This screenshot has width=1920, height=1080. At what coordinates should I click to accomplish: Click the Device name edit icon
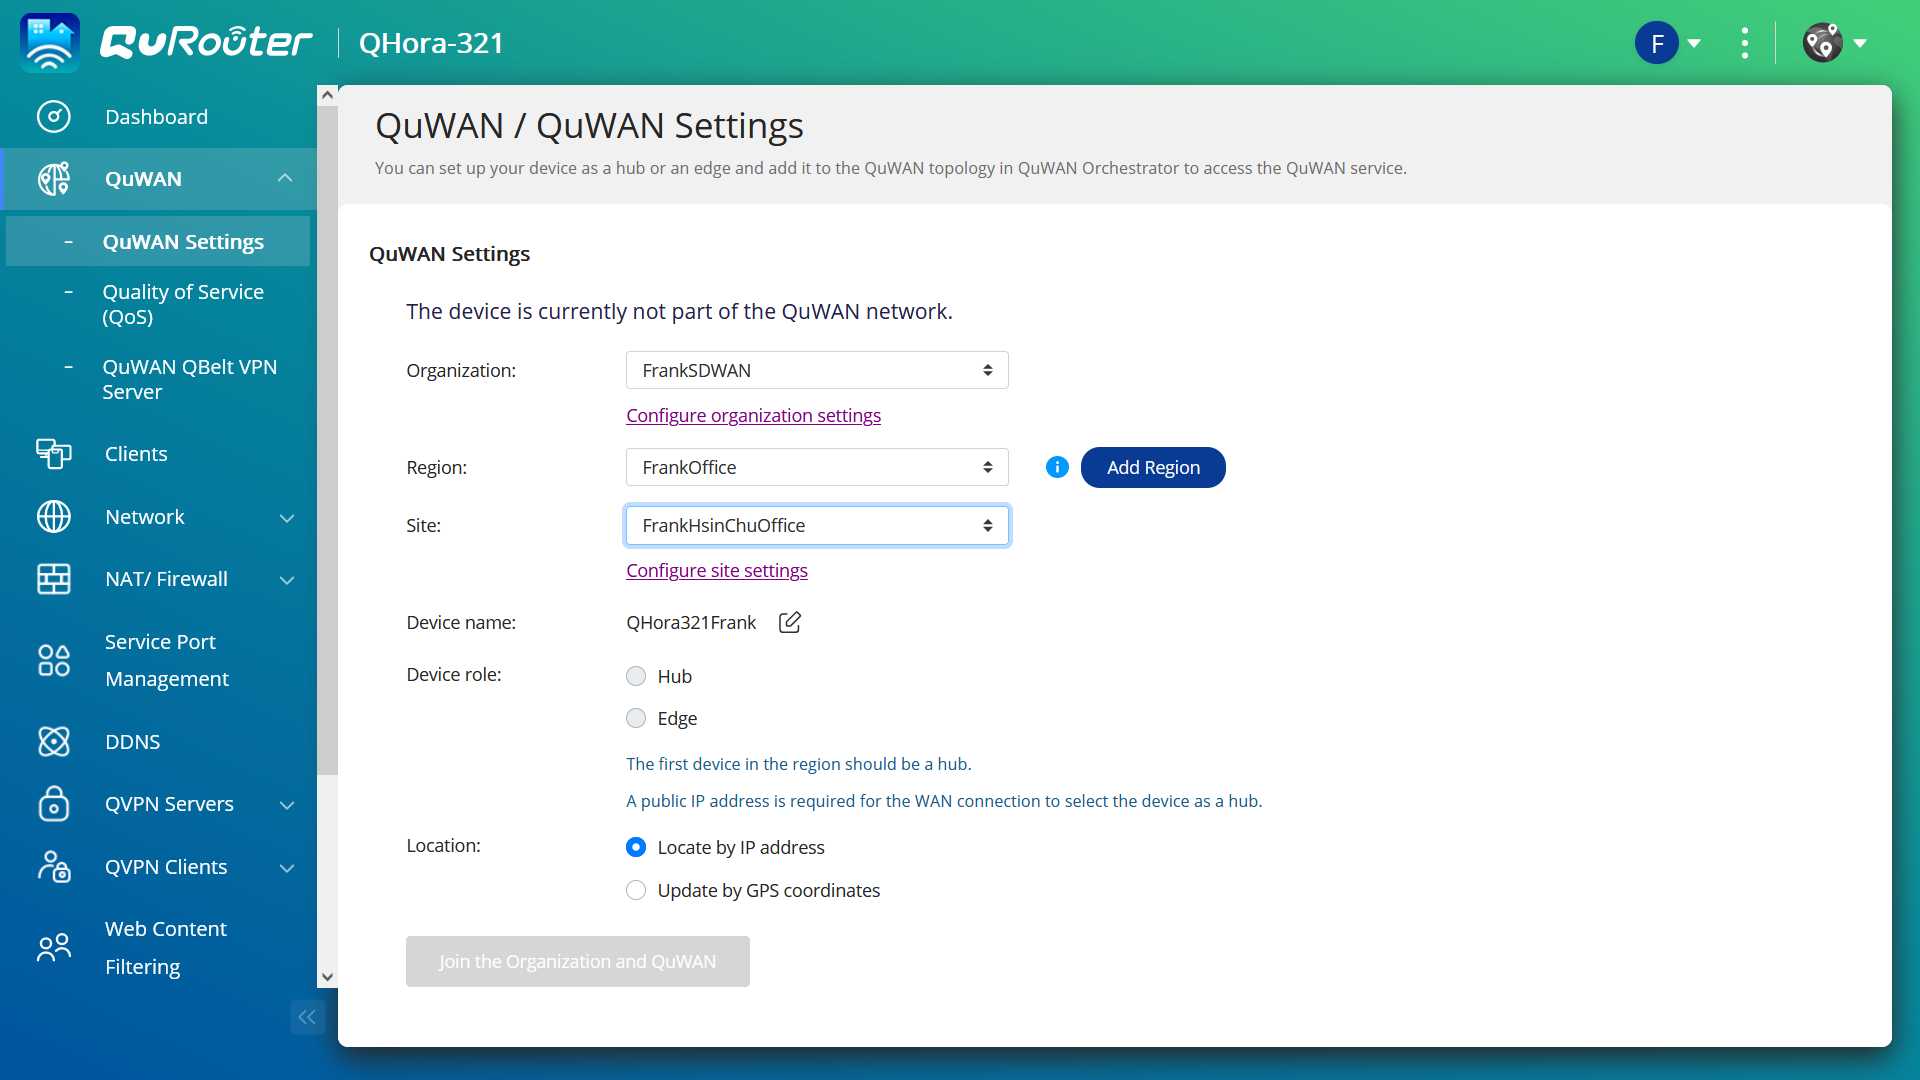pyautogui.click(x=789, y=622)
